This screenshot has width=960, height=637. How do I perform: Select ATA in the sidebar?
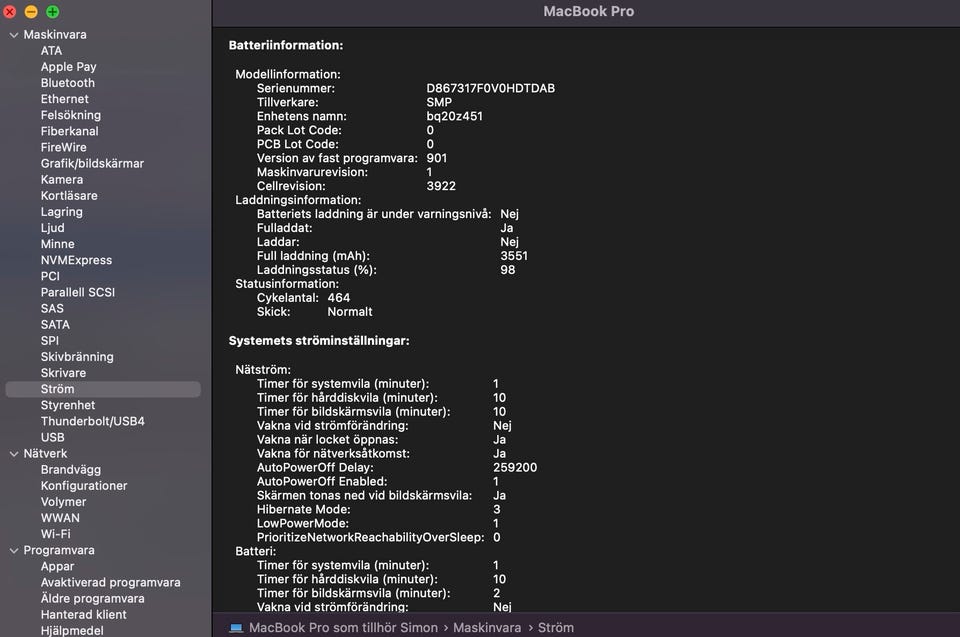tap(51, 51)
